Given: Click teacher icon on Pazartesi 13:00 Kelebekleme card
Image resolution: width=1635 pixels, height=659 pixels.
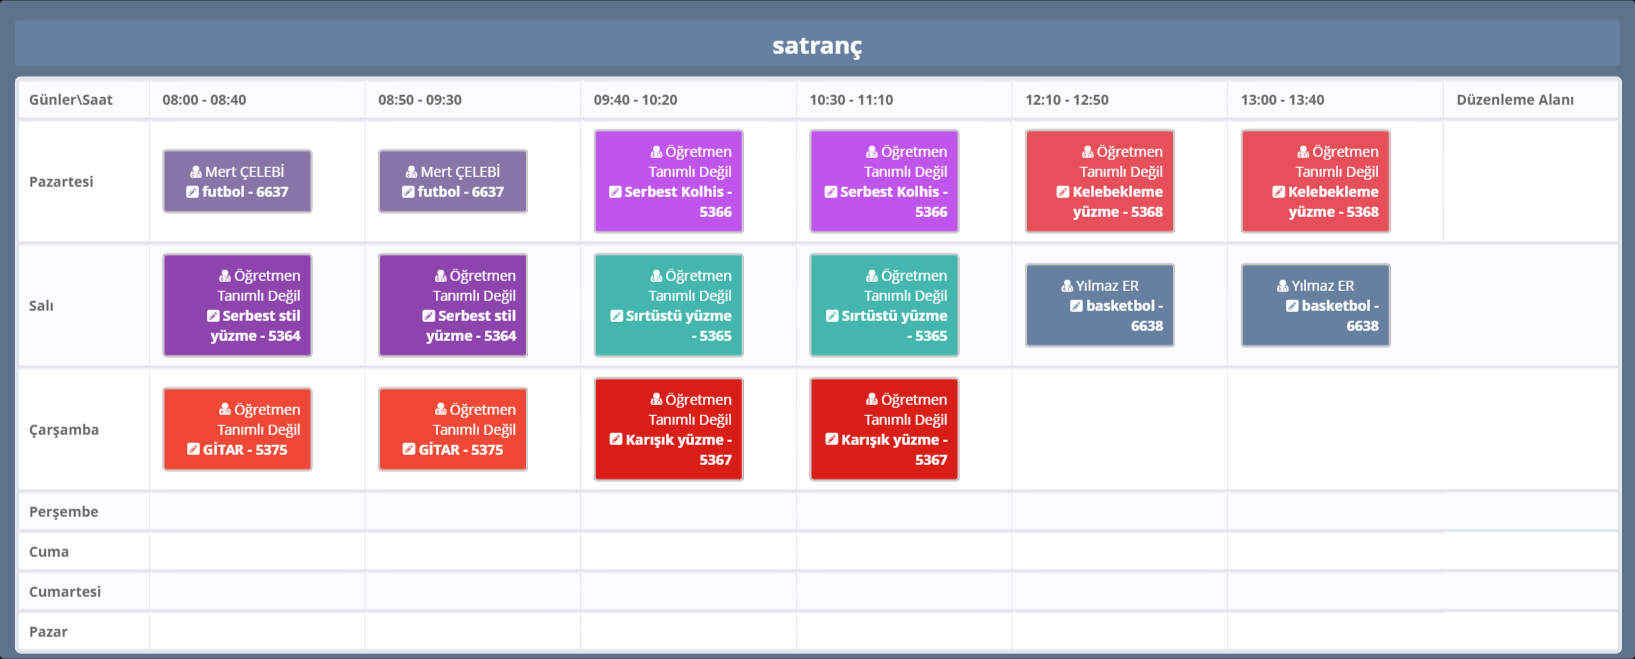Looking at the screenshot, I should (1303, 152).
